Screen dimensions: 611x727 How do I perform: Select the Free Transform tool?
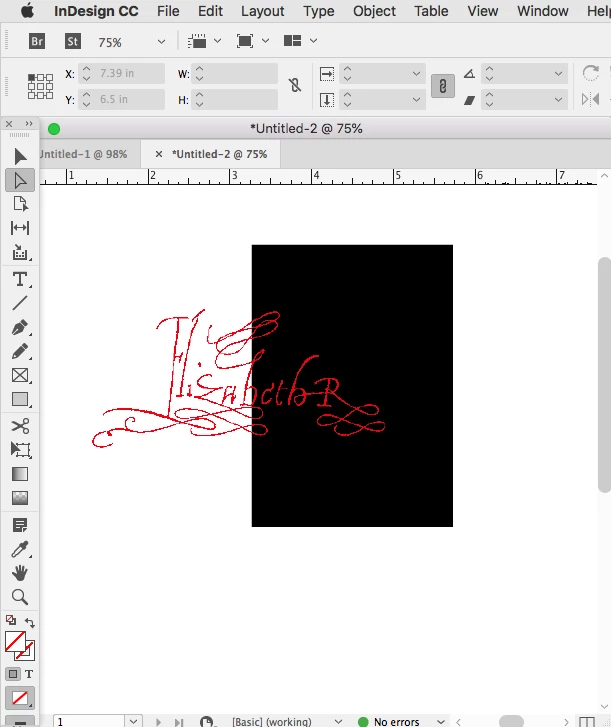click(x=20, y=450)
